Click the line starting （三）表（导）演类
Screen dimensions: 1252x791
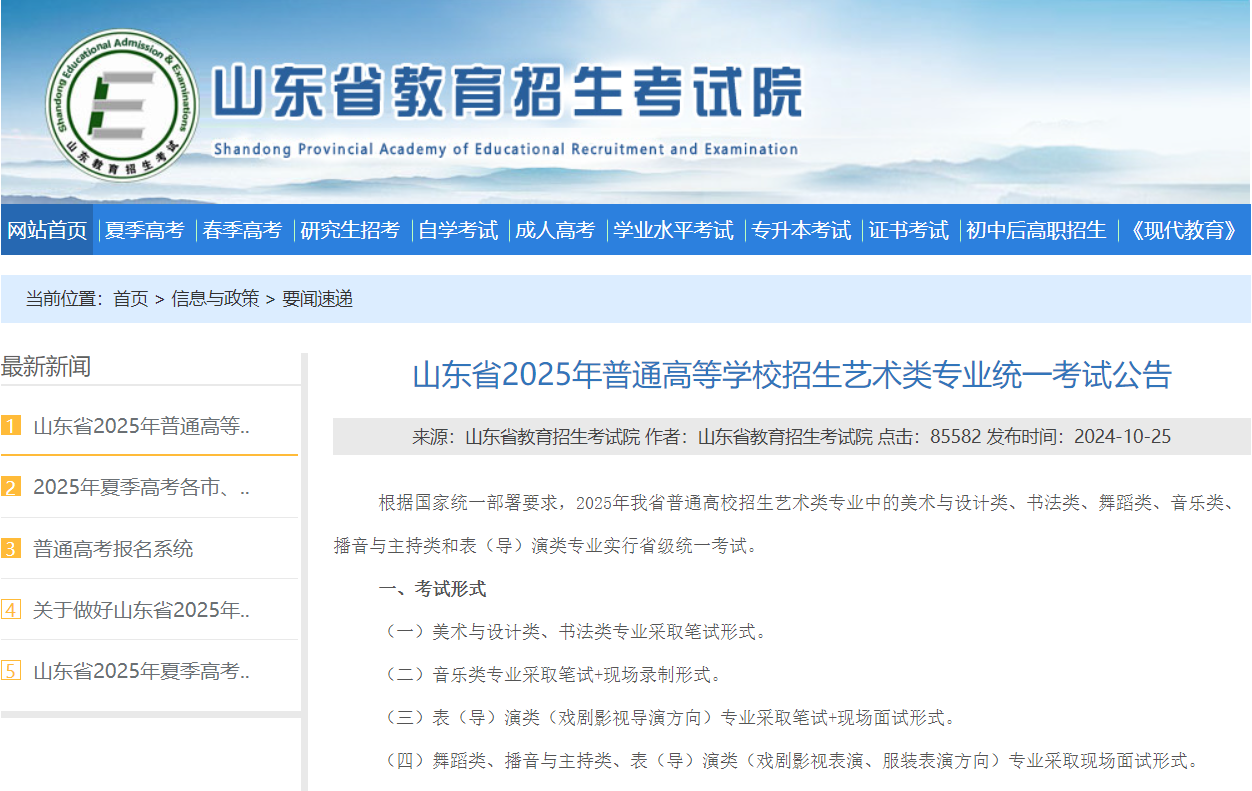[670, 718]
